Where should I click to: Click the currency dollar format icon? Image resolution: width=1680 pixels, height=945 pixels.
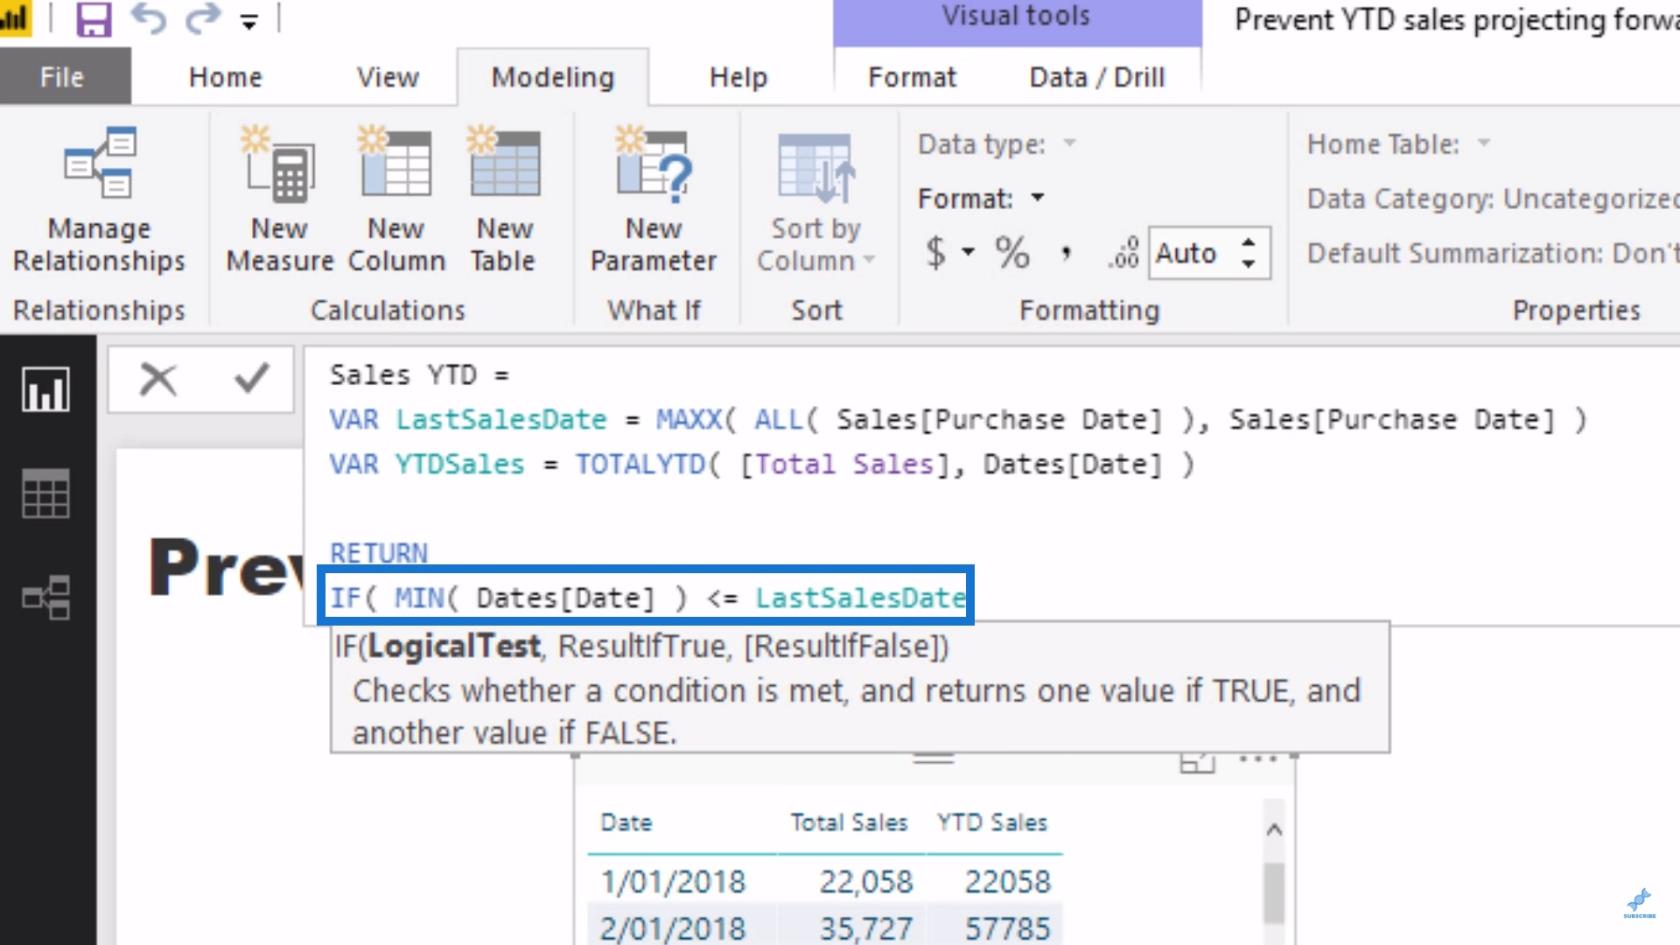(x=936, y=252)
